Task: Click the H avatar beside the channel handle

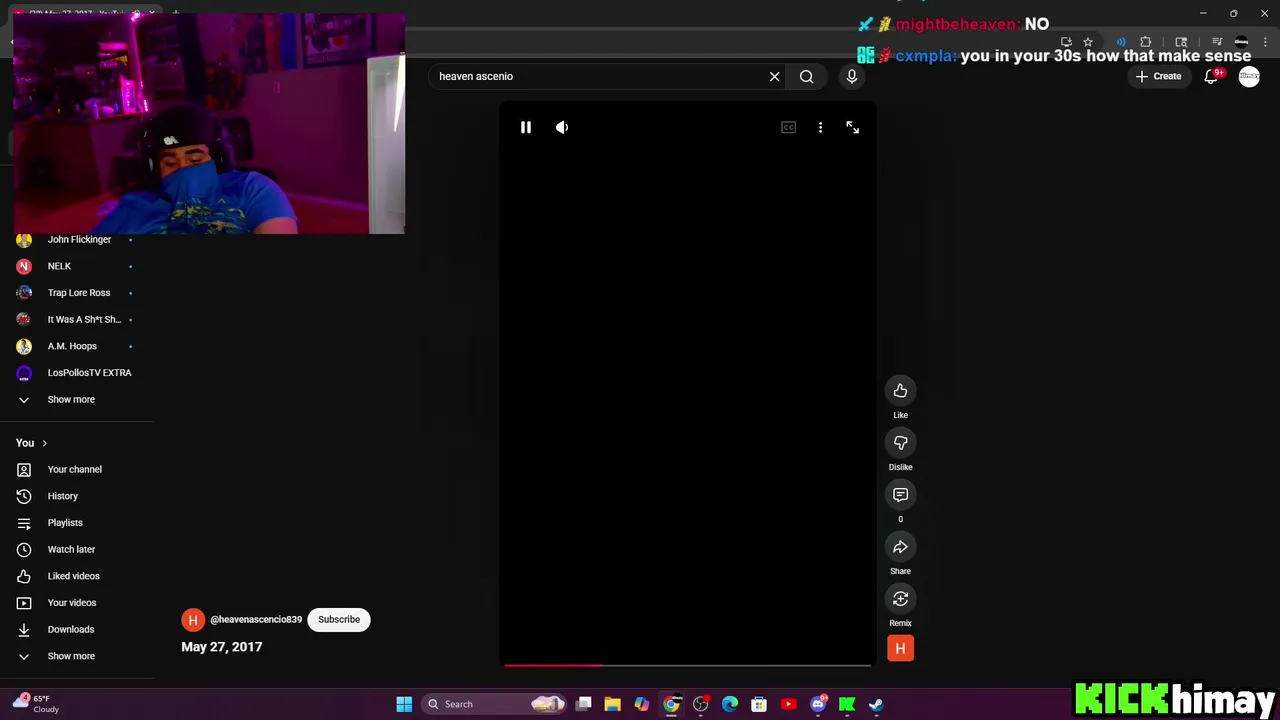Action: (193, 620)
